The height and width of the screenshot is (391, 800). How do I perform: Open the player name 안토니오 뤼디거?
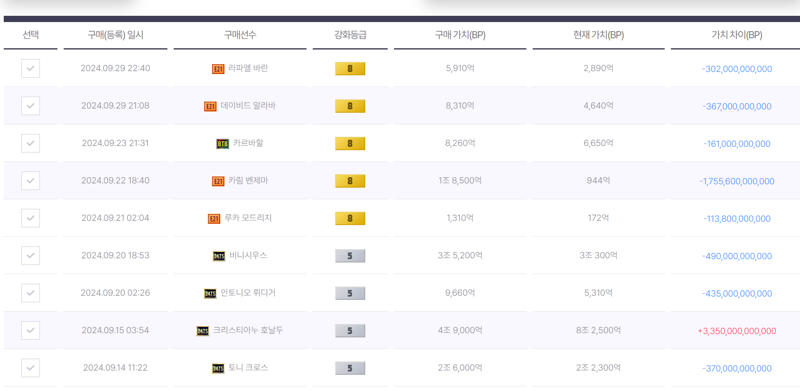(x=248, y=293)
